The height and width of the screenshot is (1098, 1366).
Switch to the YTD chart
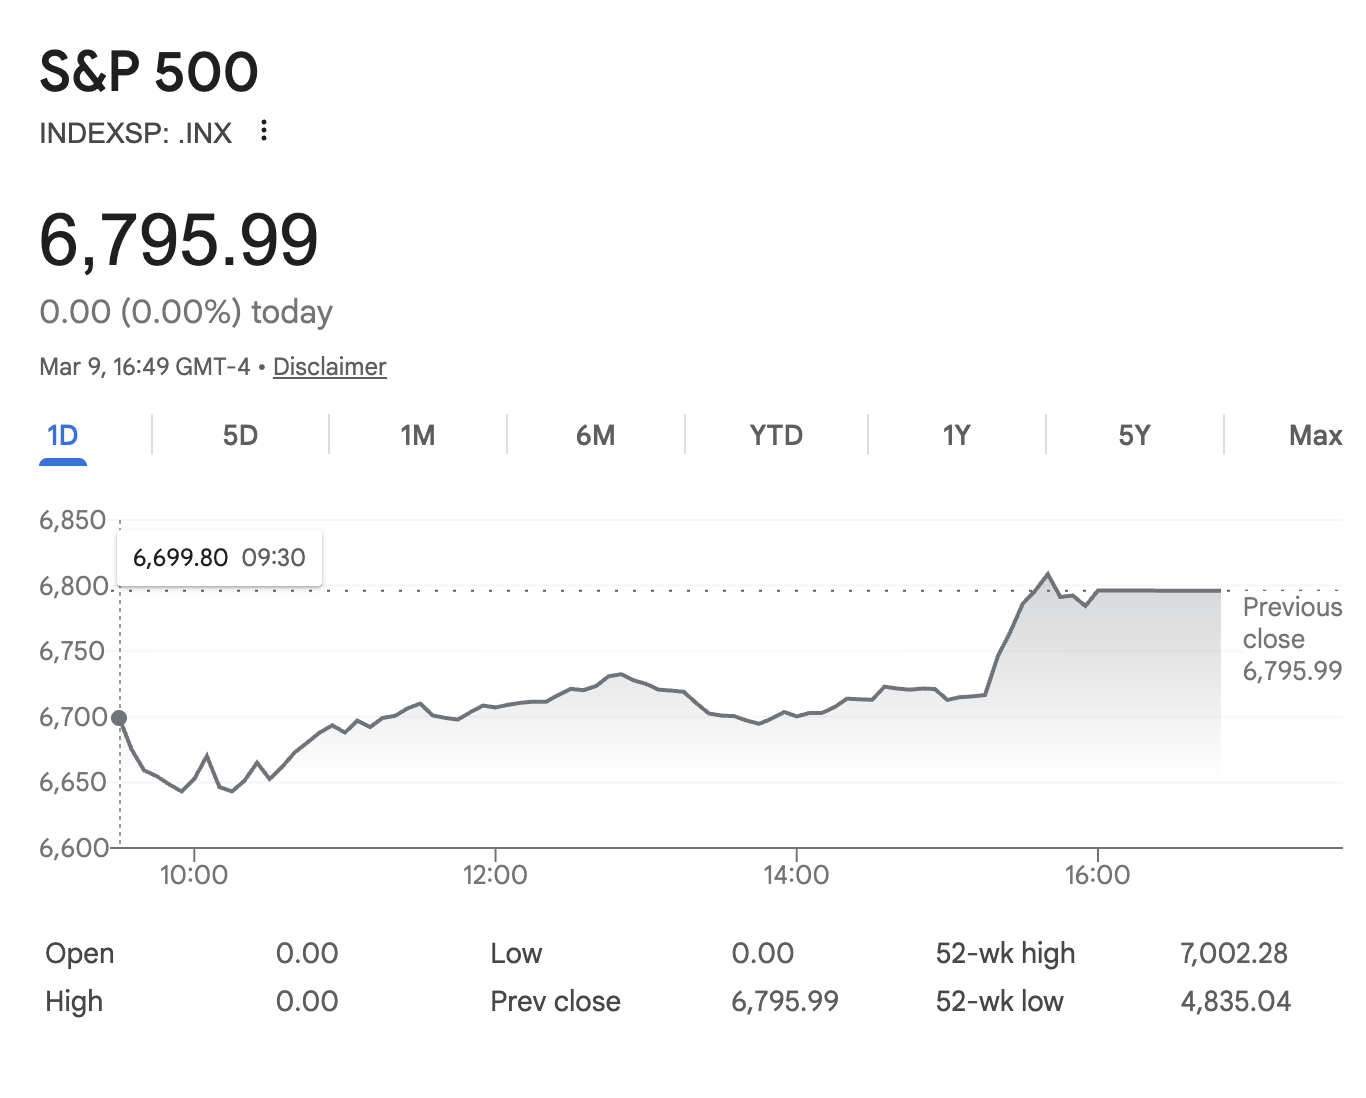coord(776,435)
